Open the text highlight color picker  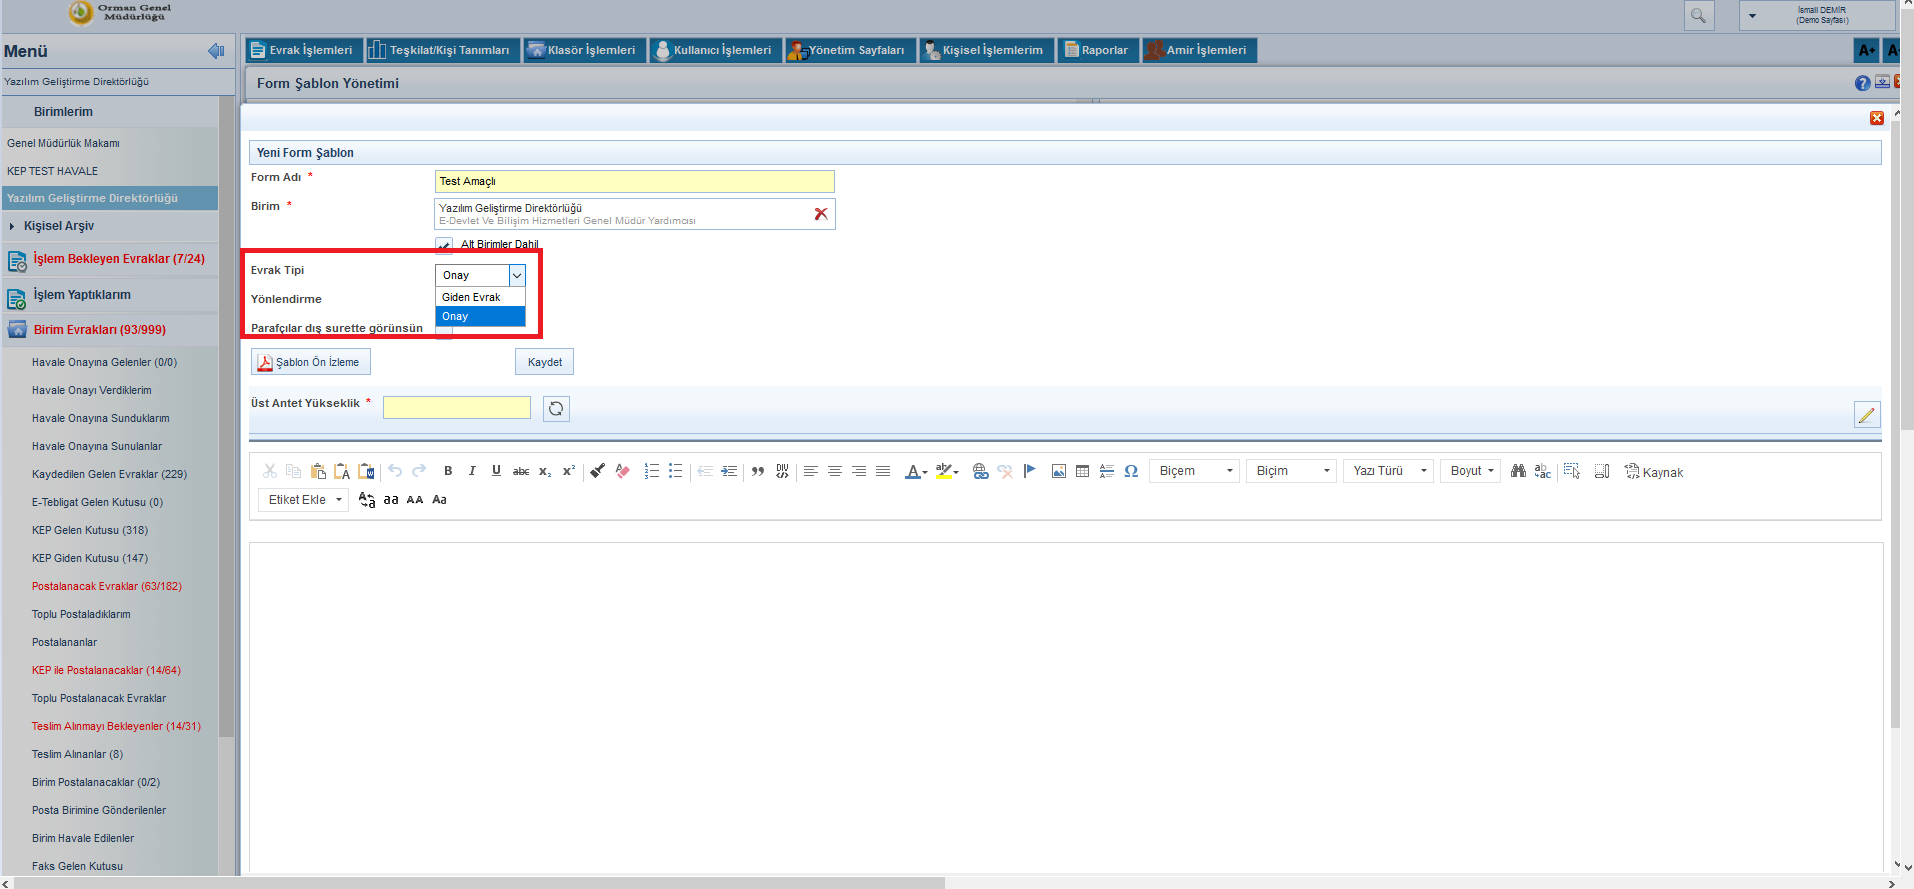pyautogui.click(x=946, y=471)
